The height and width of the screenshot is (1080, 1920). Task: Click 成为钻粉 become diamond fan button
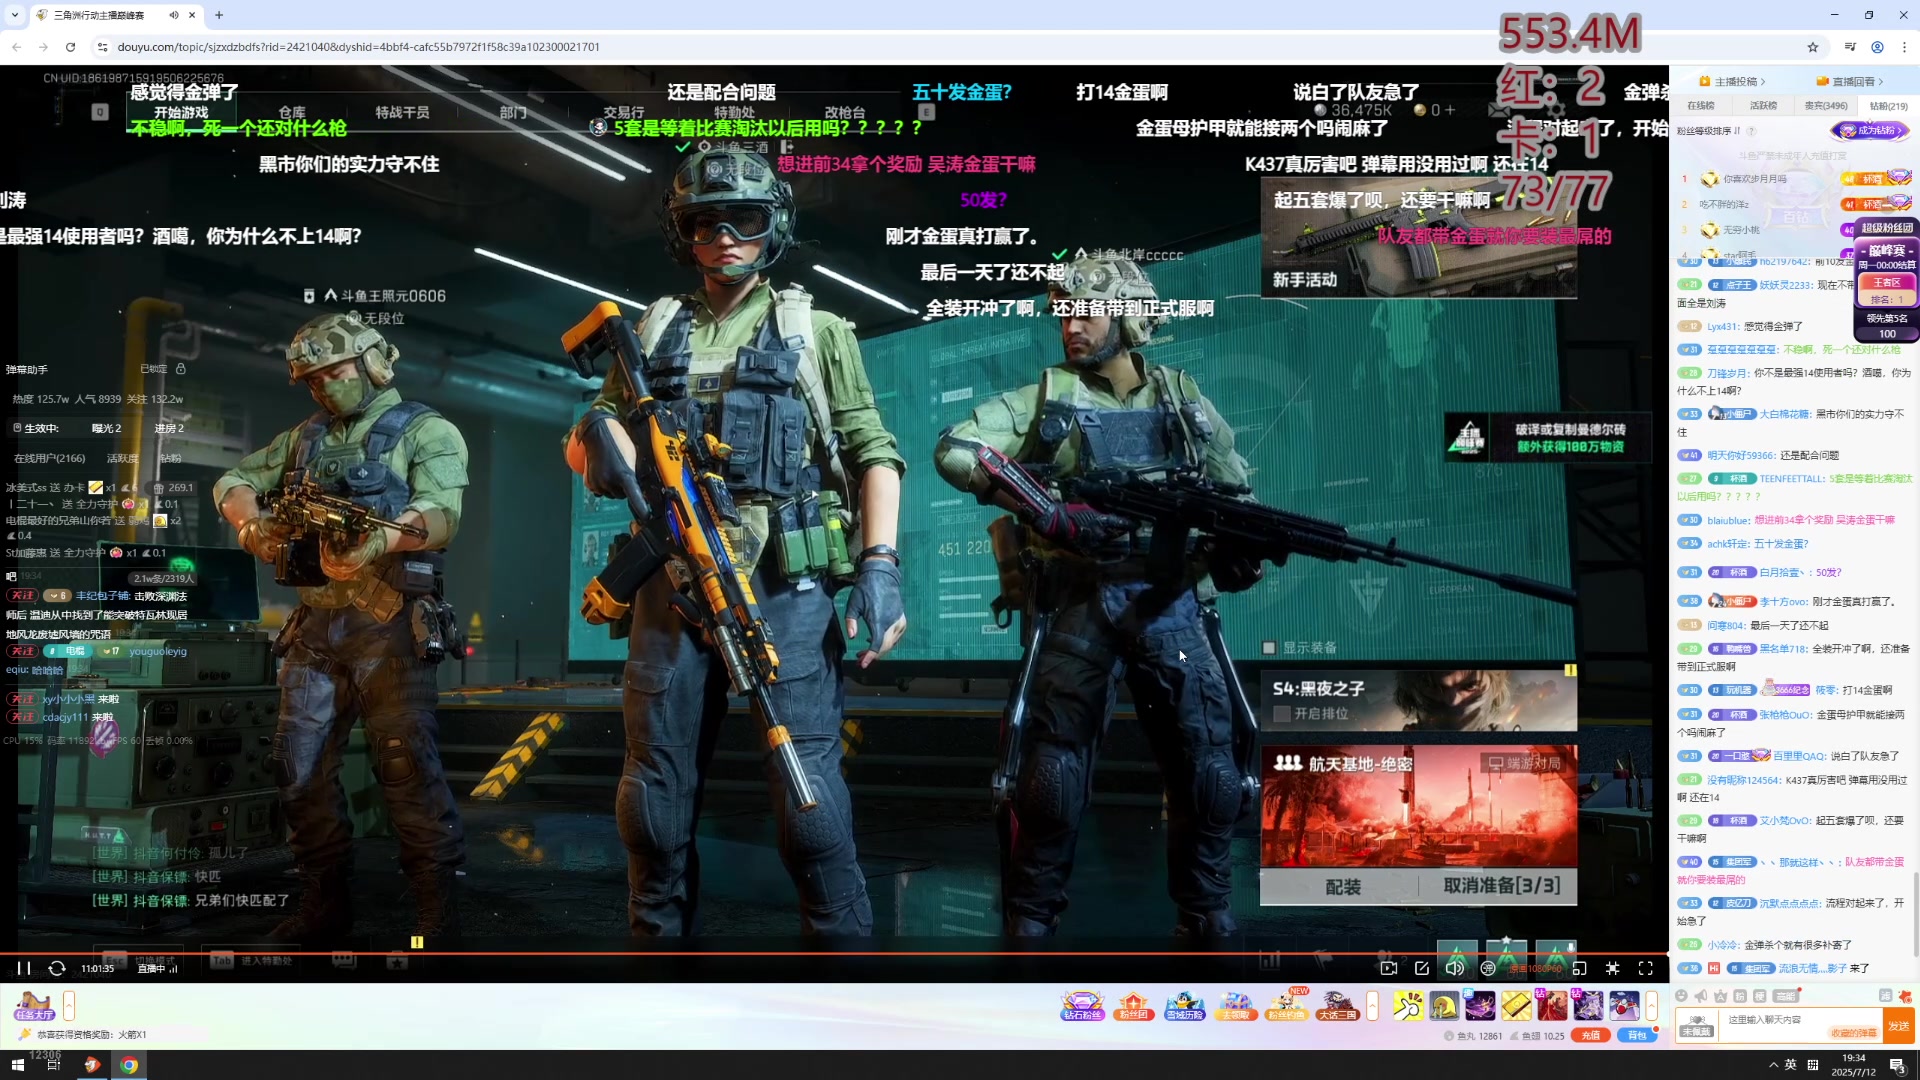[1871, 131]
